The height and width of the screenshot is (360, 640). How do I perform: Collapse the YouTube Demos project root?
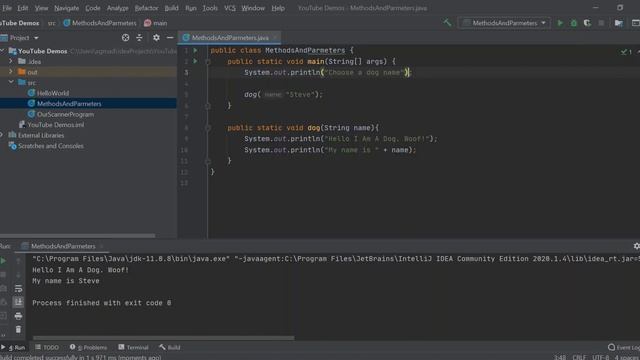pos(2,51)
